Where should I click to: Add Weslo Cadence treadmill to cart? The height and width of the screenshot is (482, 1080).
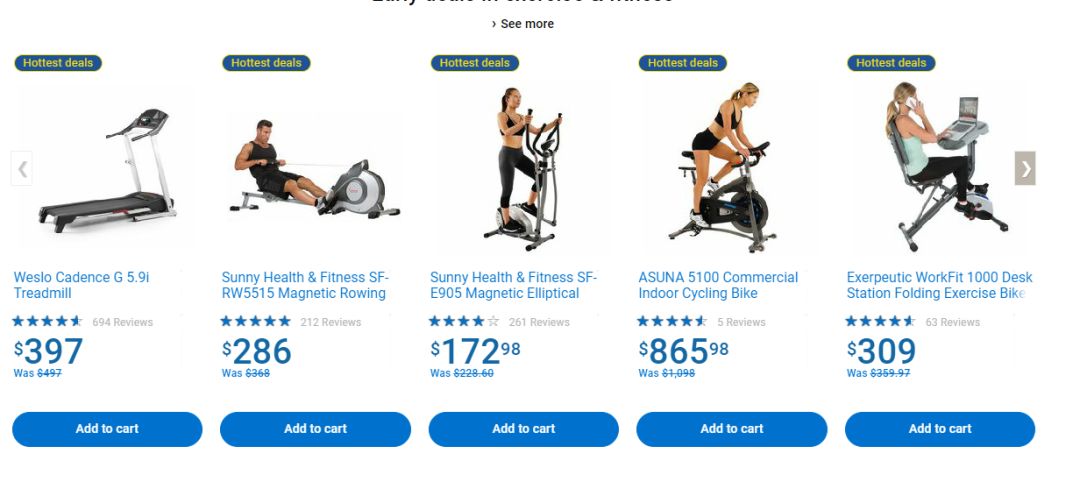pos(107,429)
